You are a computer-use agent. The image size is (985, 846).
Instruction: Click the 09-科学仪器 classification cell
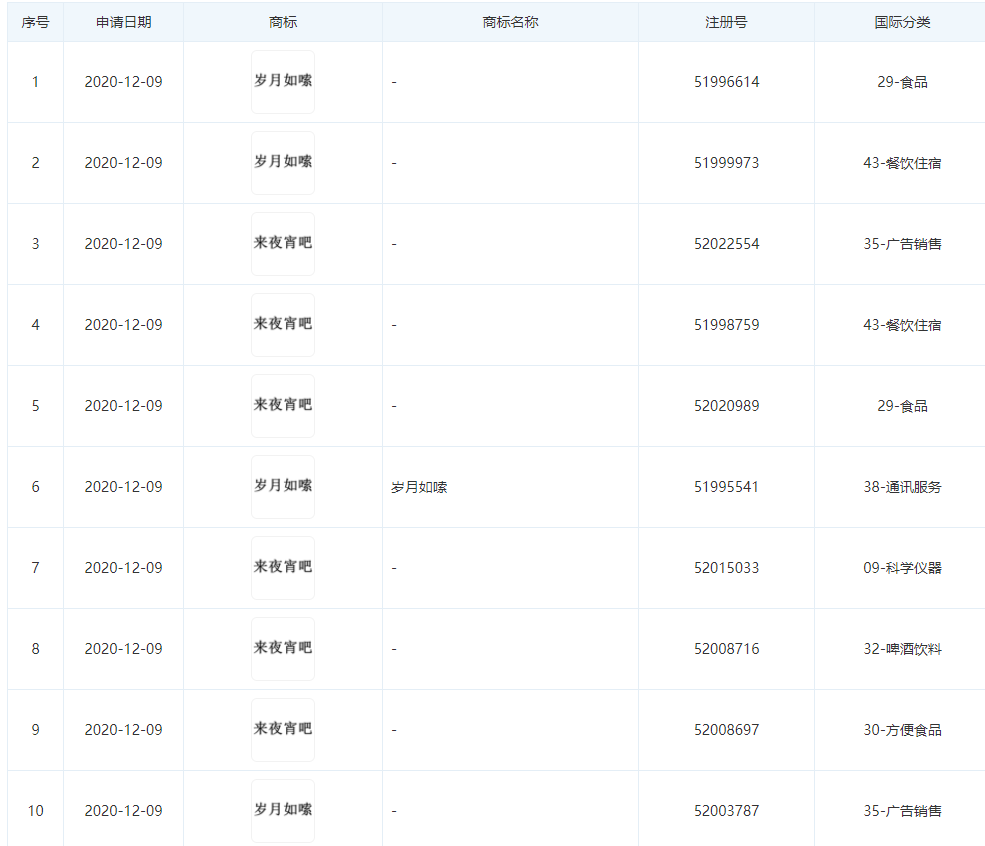point(902,568)
